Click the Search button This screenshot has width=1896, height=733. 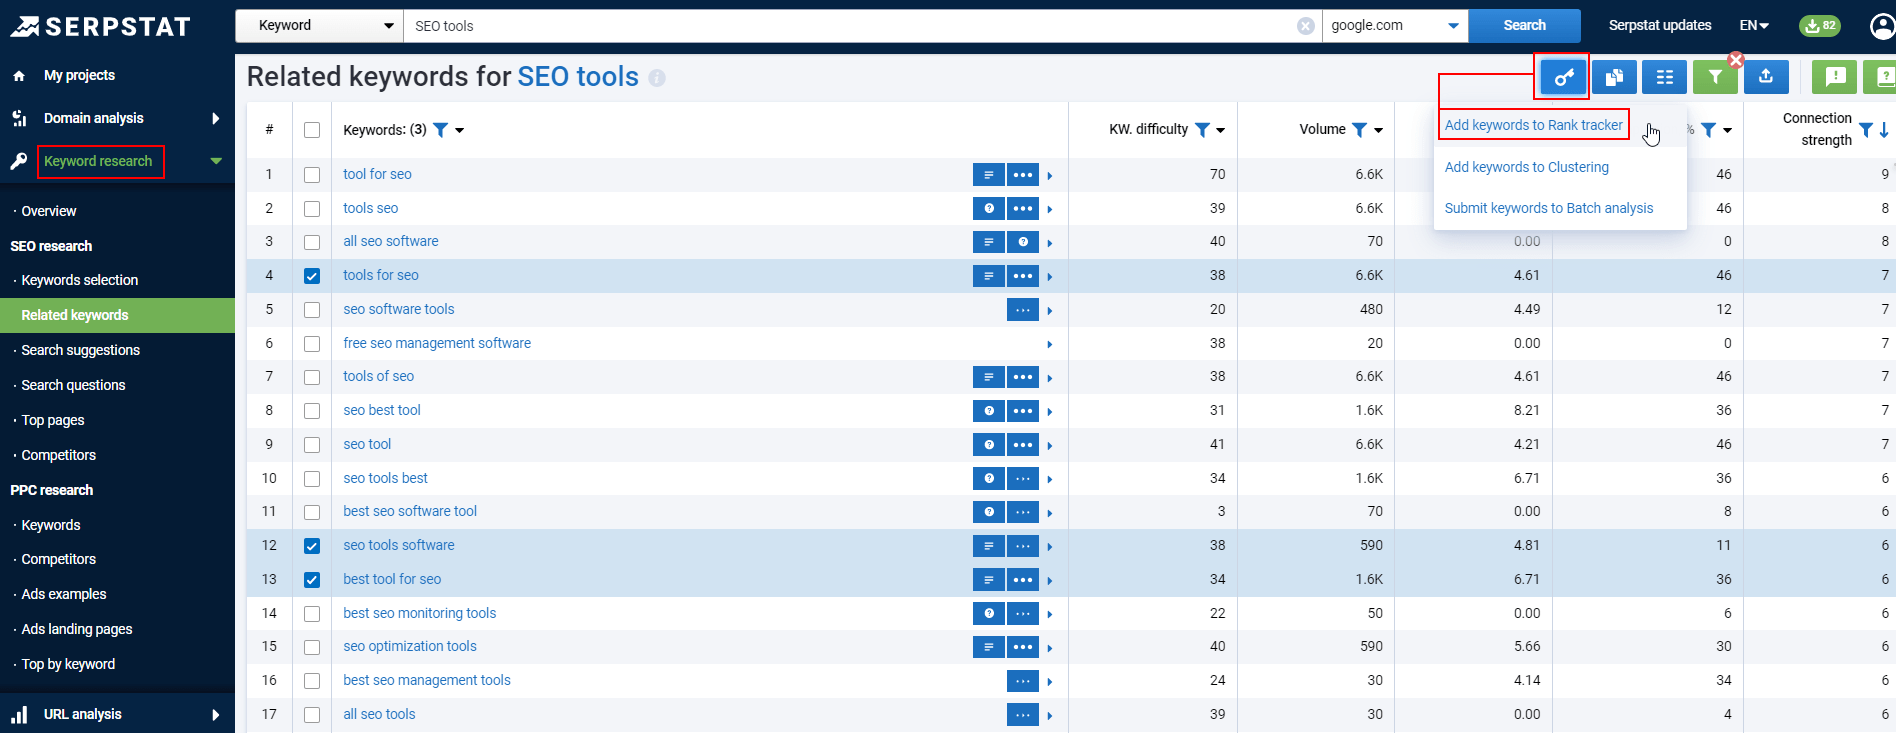(1524, 26)
